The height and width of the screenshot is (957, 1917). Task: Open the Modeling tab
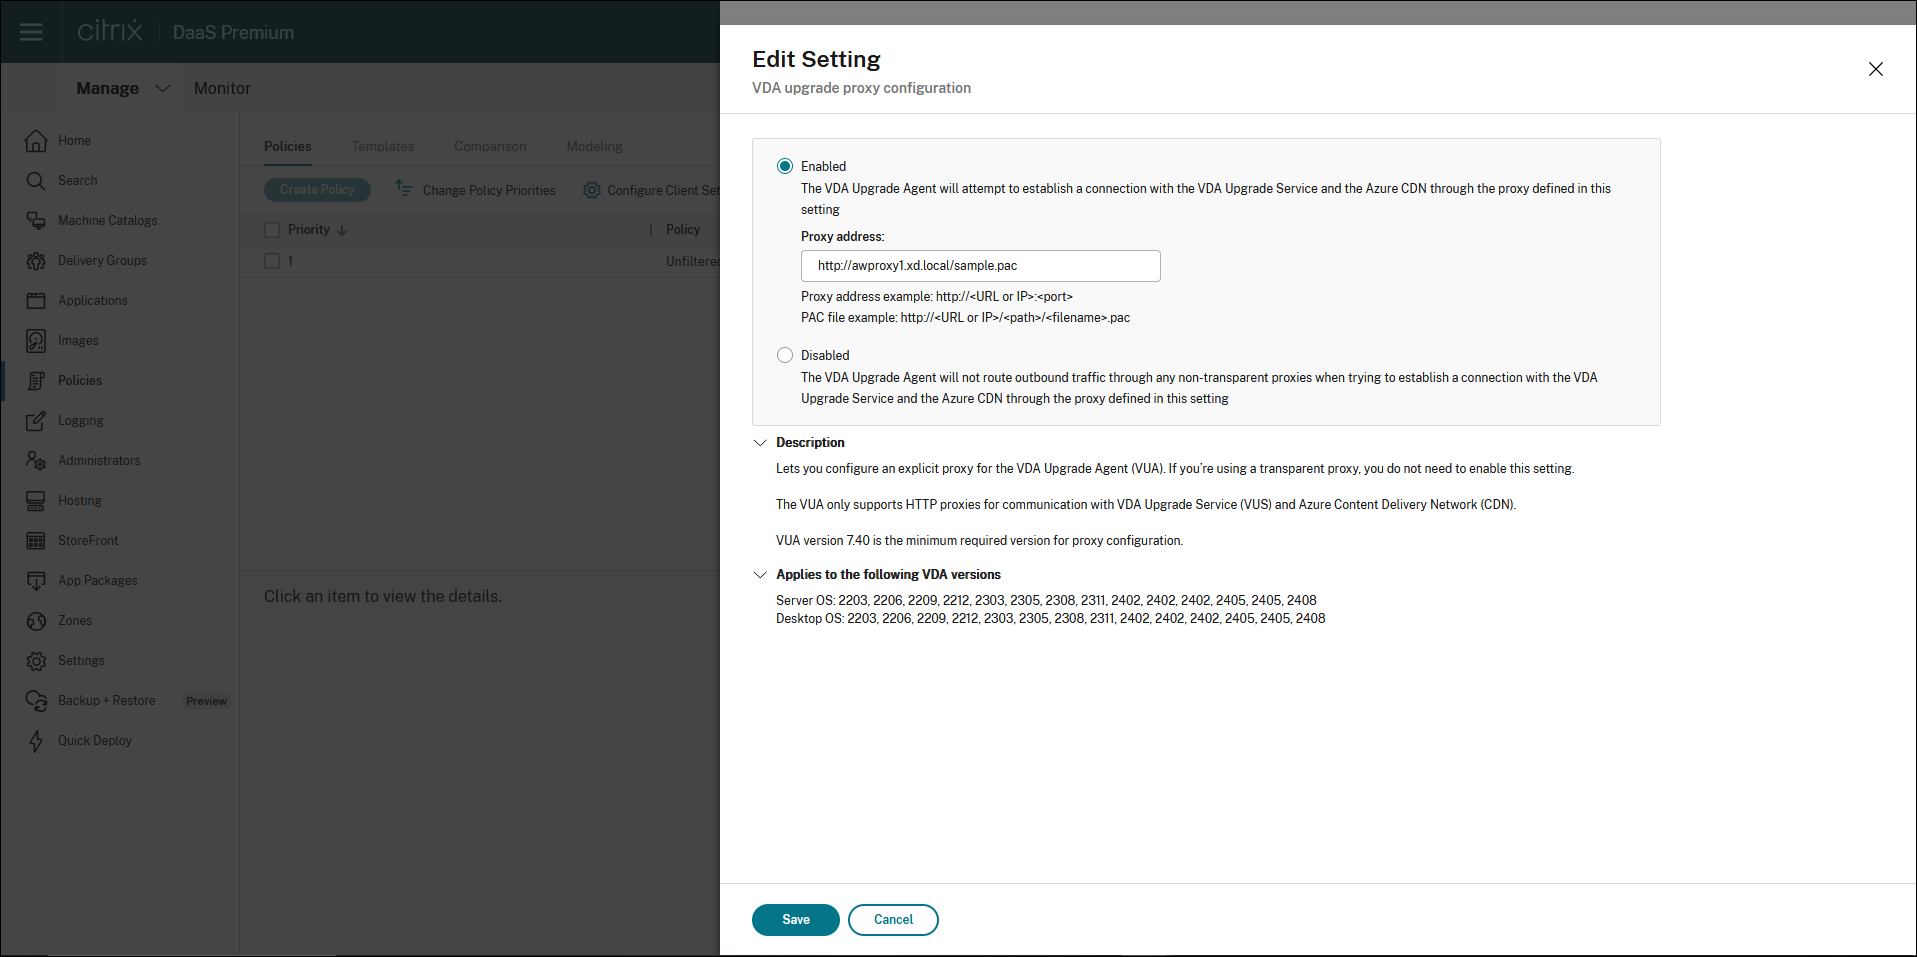tap(595, 146)
